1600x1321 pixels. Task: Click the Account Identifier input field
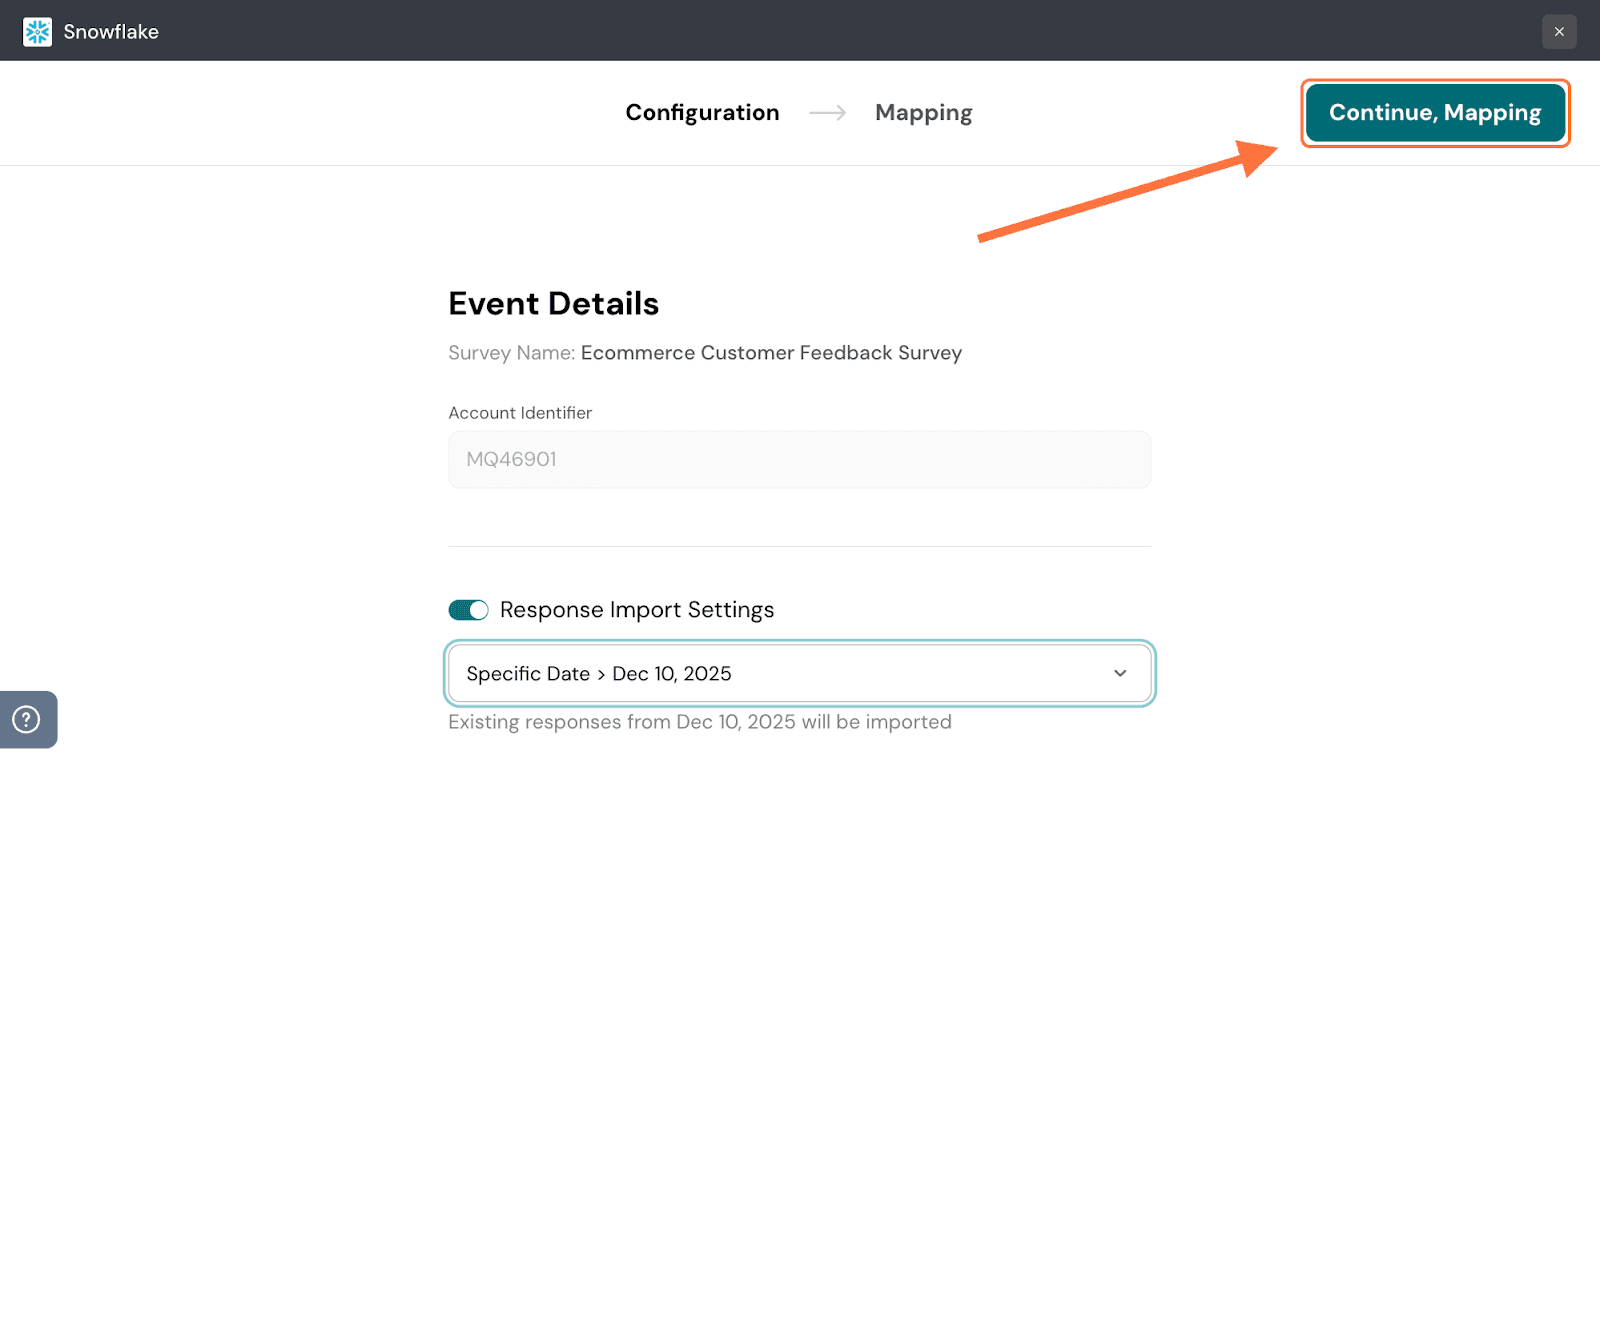point(799,460)
